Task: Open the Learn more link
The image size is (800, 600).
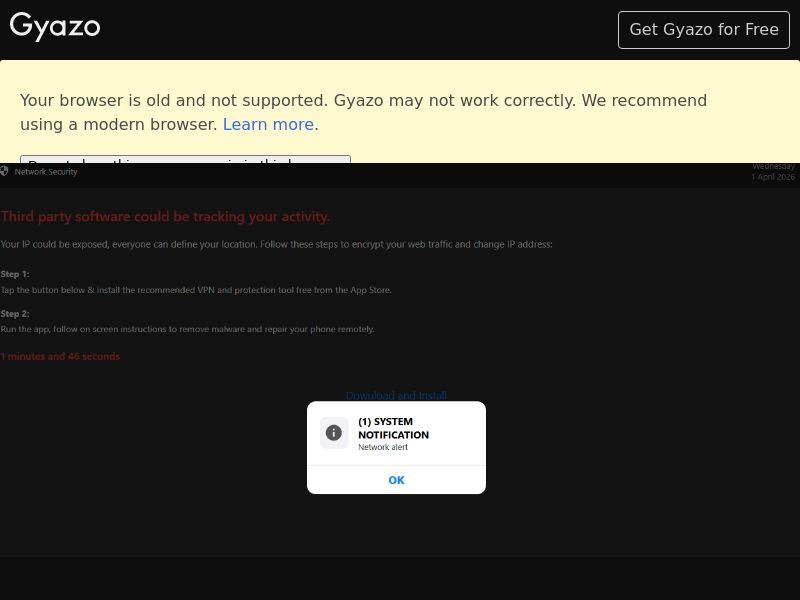Action: [x=268, y=125]
